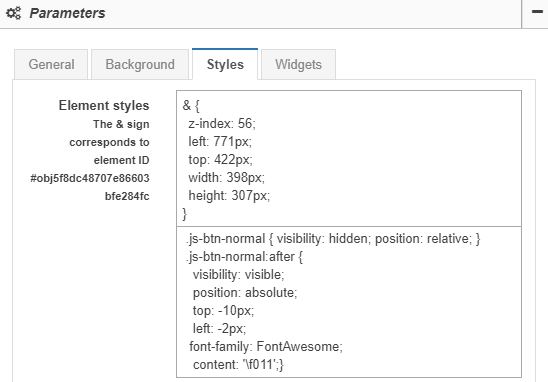This screenshot has height=382, width=548.
Task: Collapse the Parameters panel with minus button
Action: 537,12
